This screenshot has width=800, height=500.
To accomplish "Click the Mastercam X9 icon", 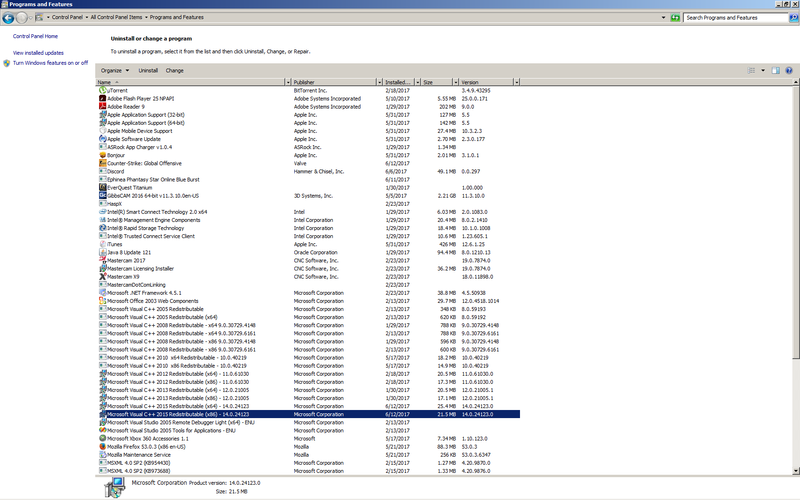I will coord(103,277).
